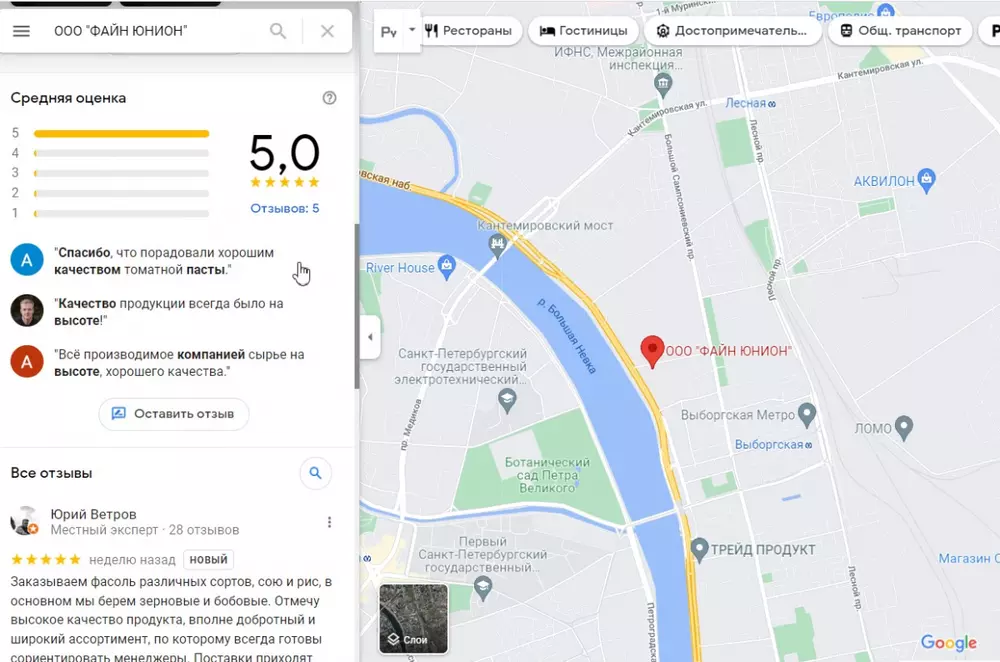Click the red ООО "ФАЙН ЮНИОН" map pin
This screenshot has width=1000, height=662.
pyautogui.click(x=652, y=351)
